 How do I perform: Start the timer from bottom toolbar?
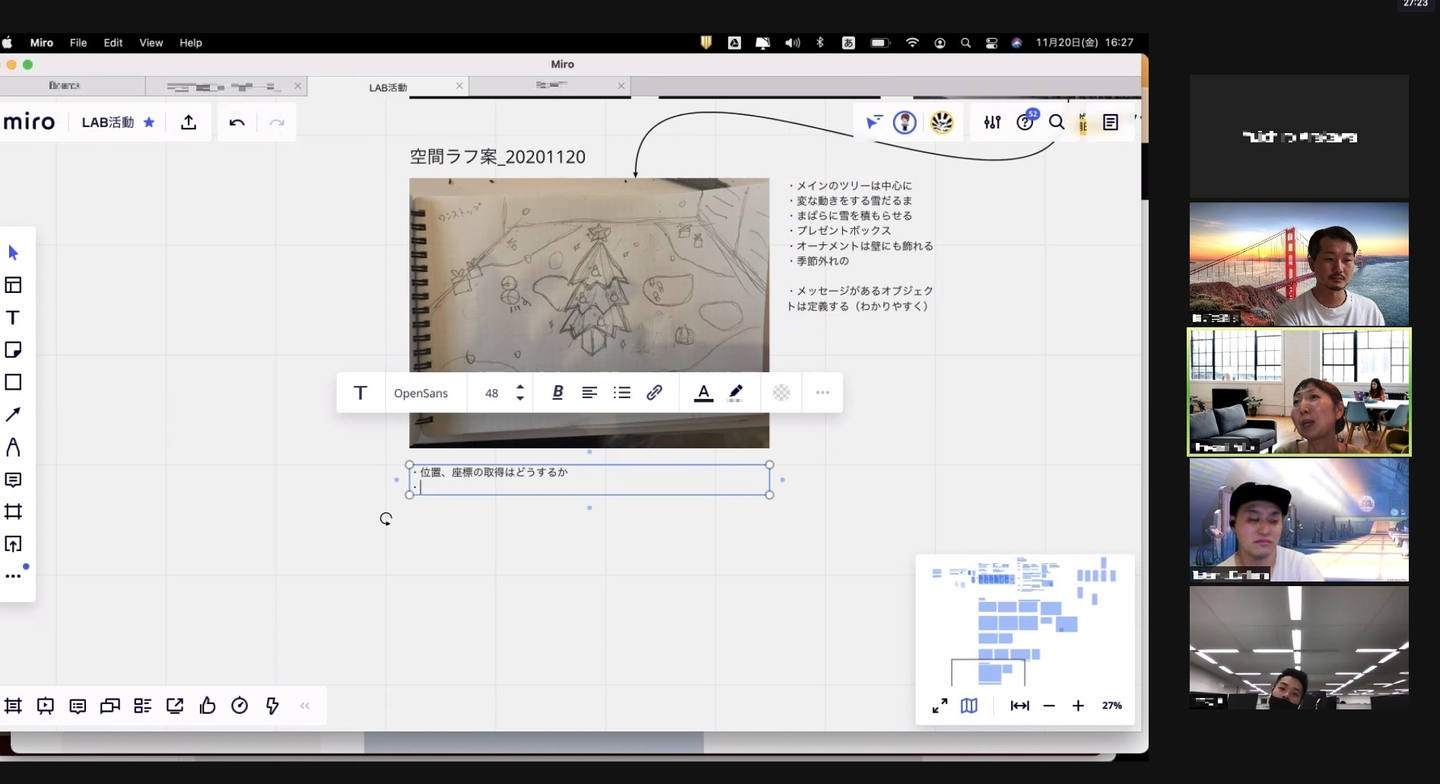click(239, 706)
